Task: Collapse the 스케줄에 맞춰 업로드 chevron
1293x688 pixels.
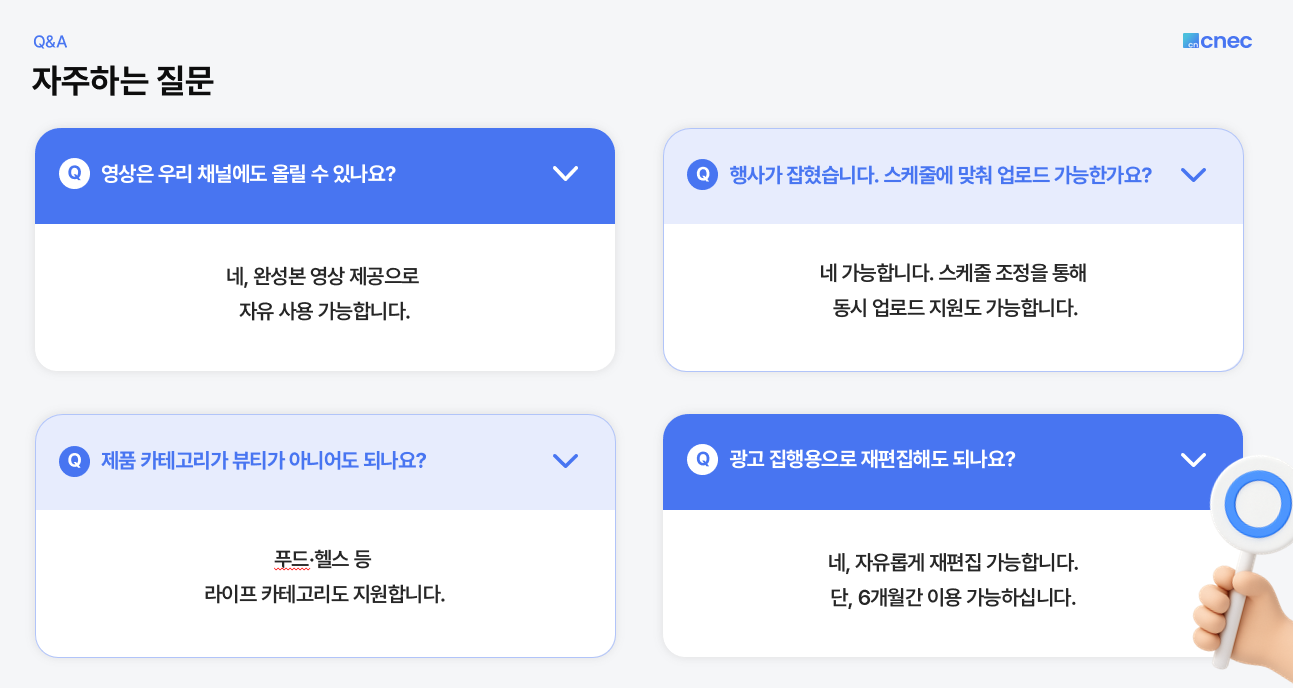Action: [x=1193, y=174]
